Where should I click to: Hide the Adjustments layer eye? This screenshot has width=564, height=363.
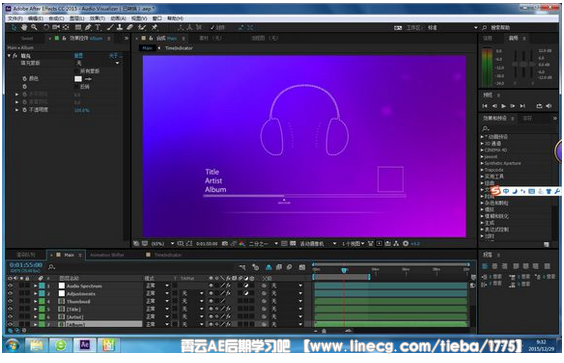(10, 294)
